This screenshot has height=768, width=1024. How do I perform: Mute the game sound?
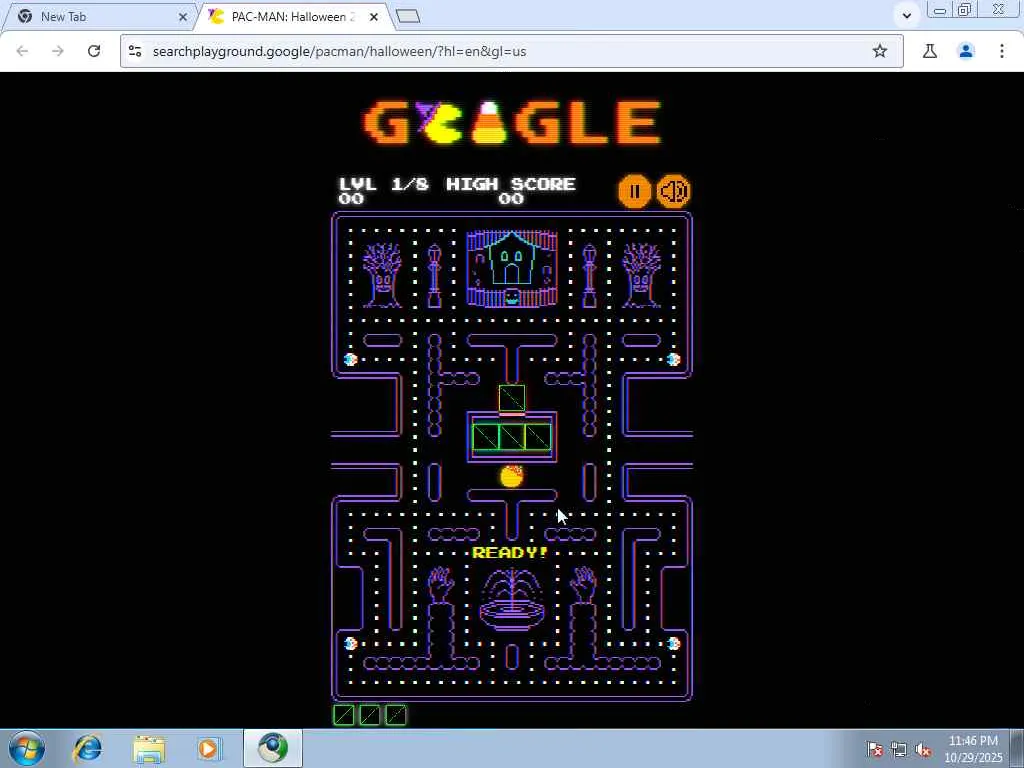[673, 191]
